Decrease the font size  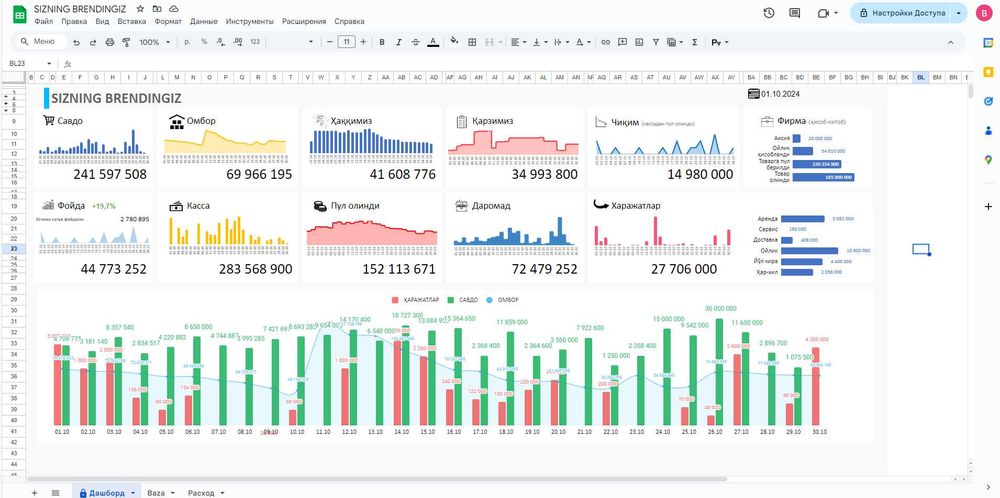330,42
